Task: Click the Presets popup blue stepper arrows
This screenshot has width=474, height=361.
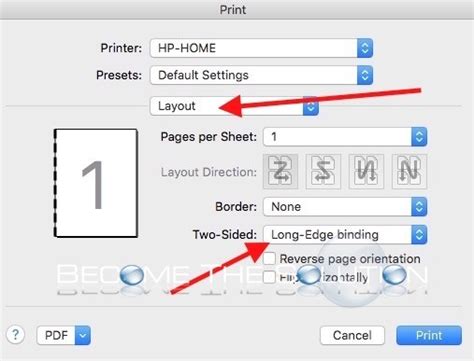Action: coord(365,75)
